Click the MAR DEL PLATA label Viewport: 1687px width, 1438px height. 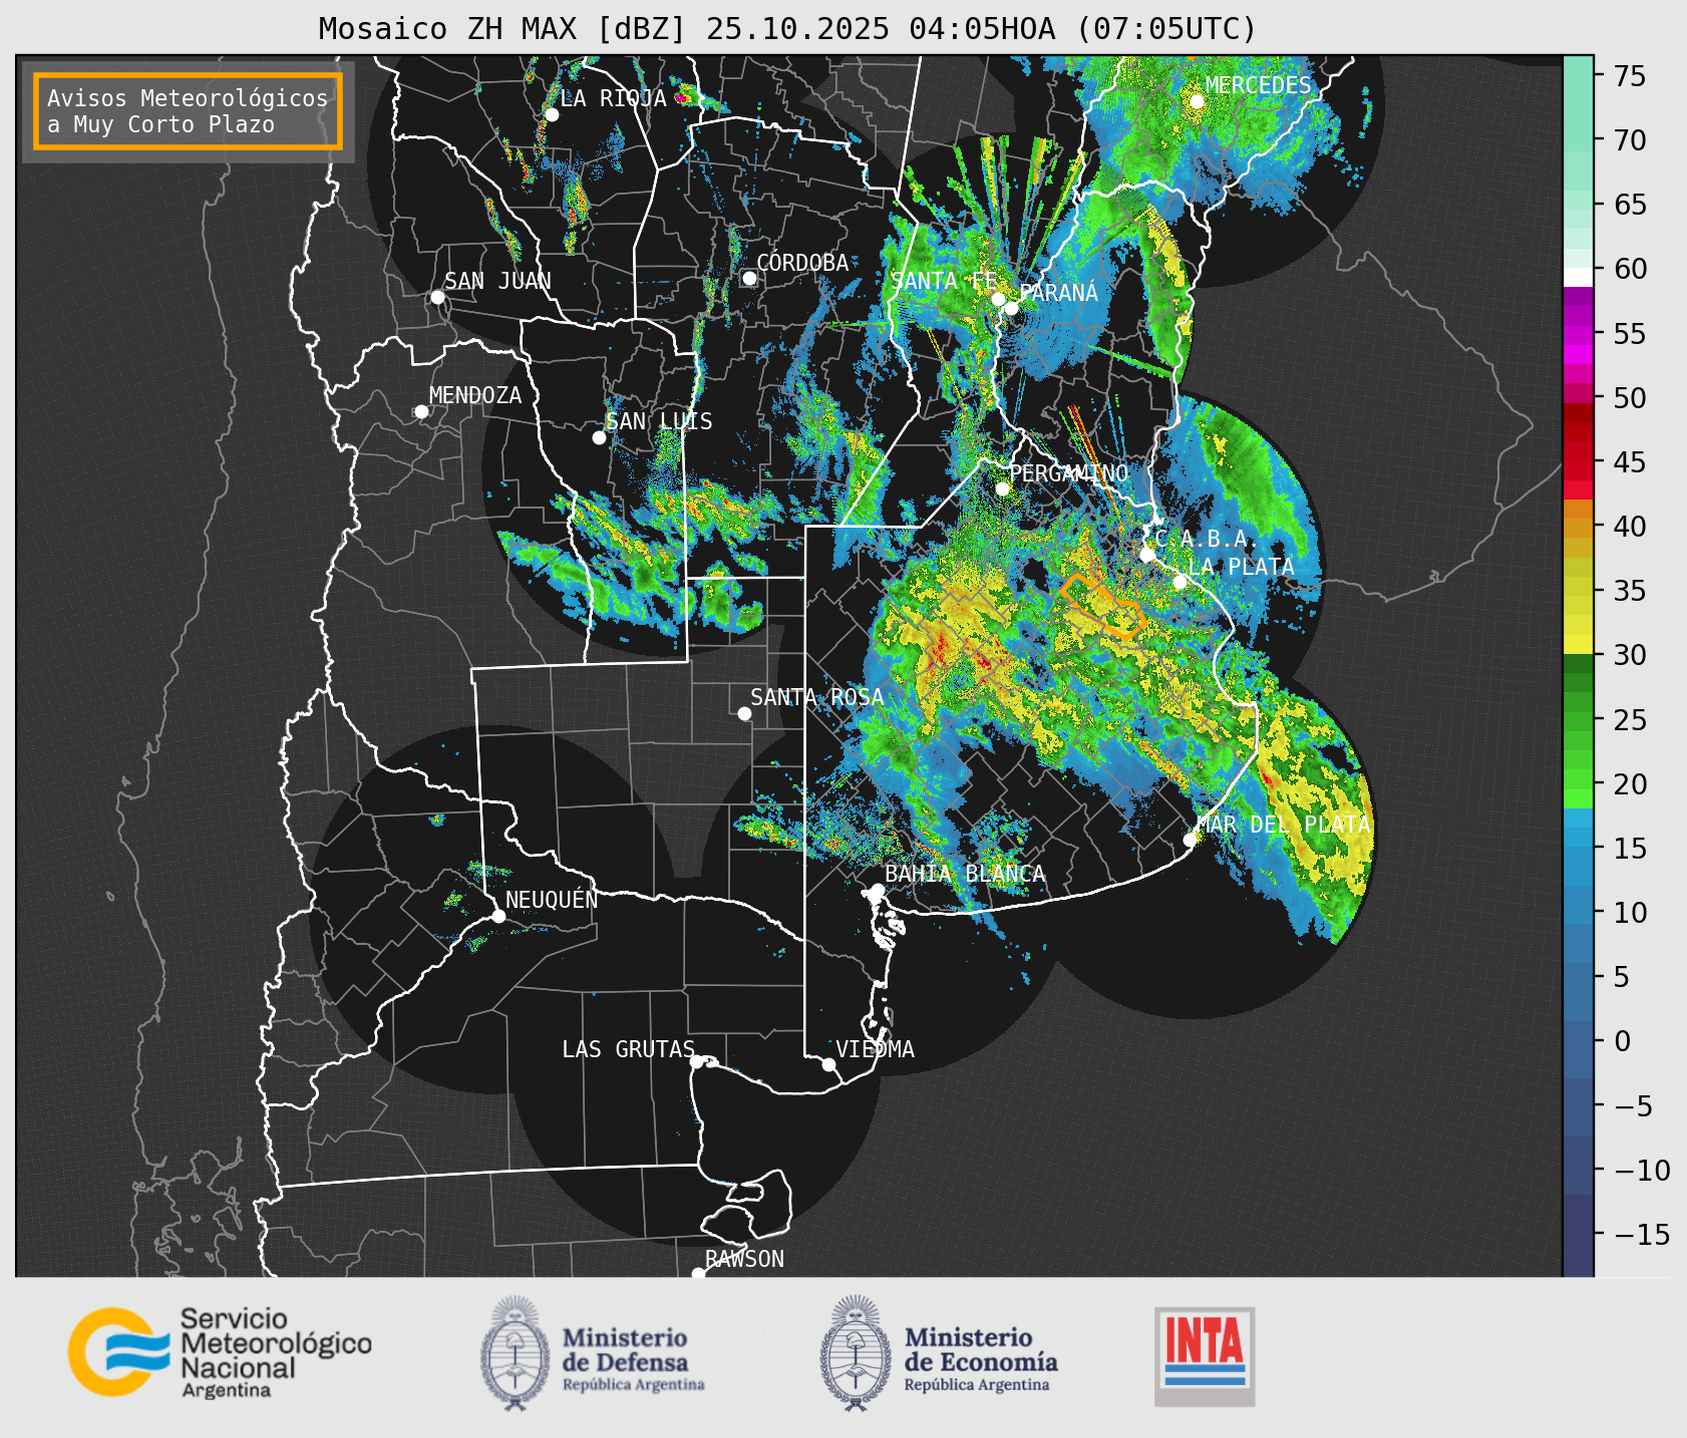coord(1284,825)
